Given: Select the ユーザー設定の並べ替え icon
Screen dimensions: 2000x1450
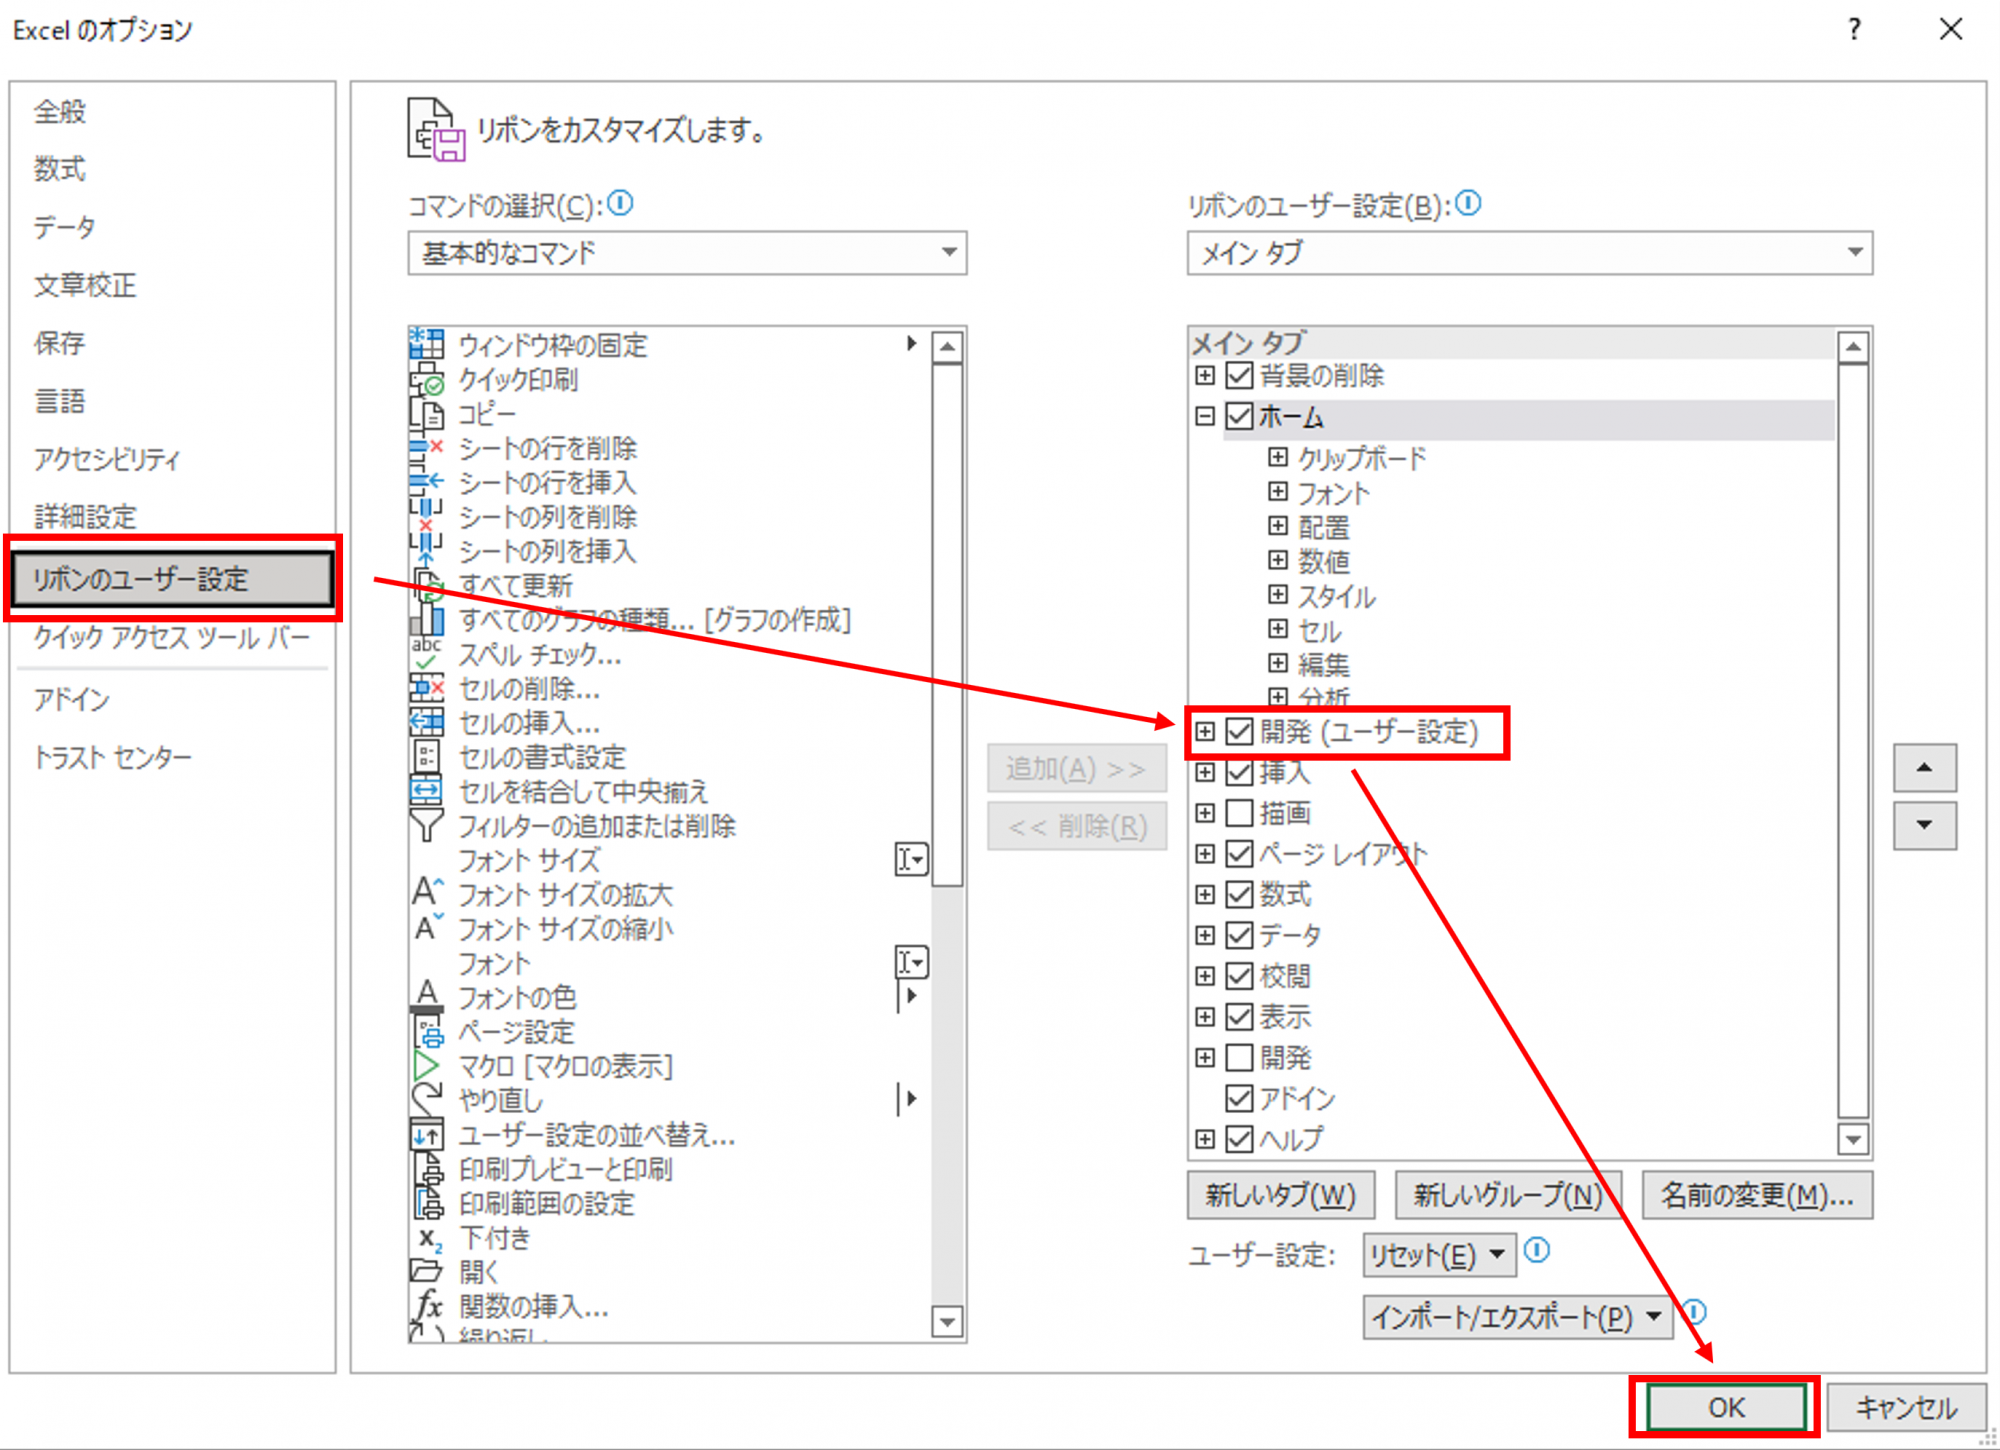Looking at the screenshot, I should [x=427, y=1134].
